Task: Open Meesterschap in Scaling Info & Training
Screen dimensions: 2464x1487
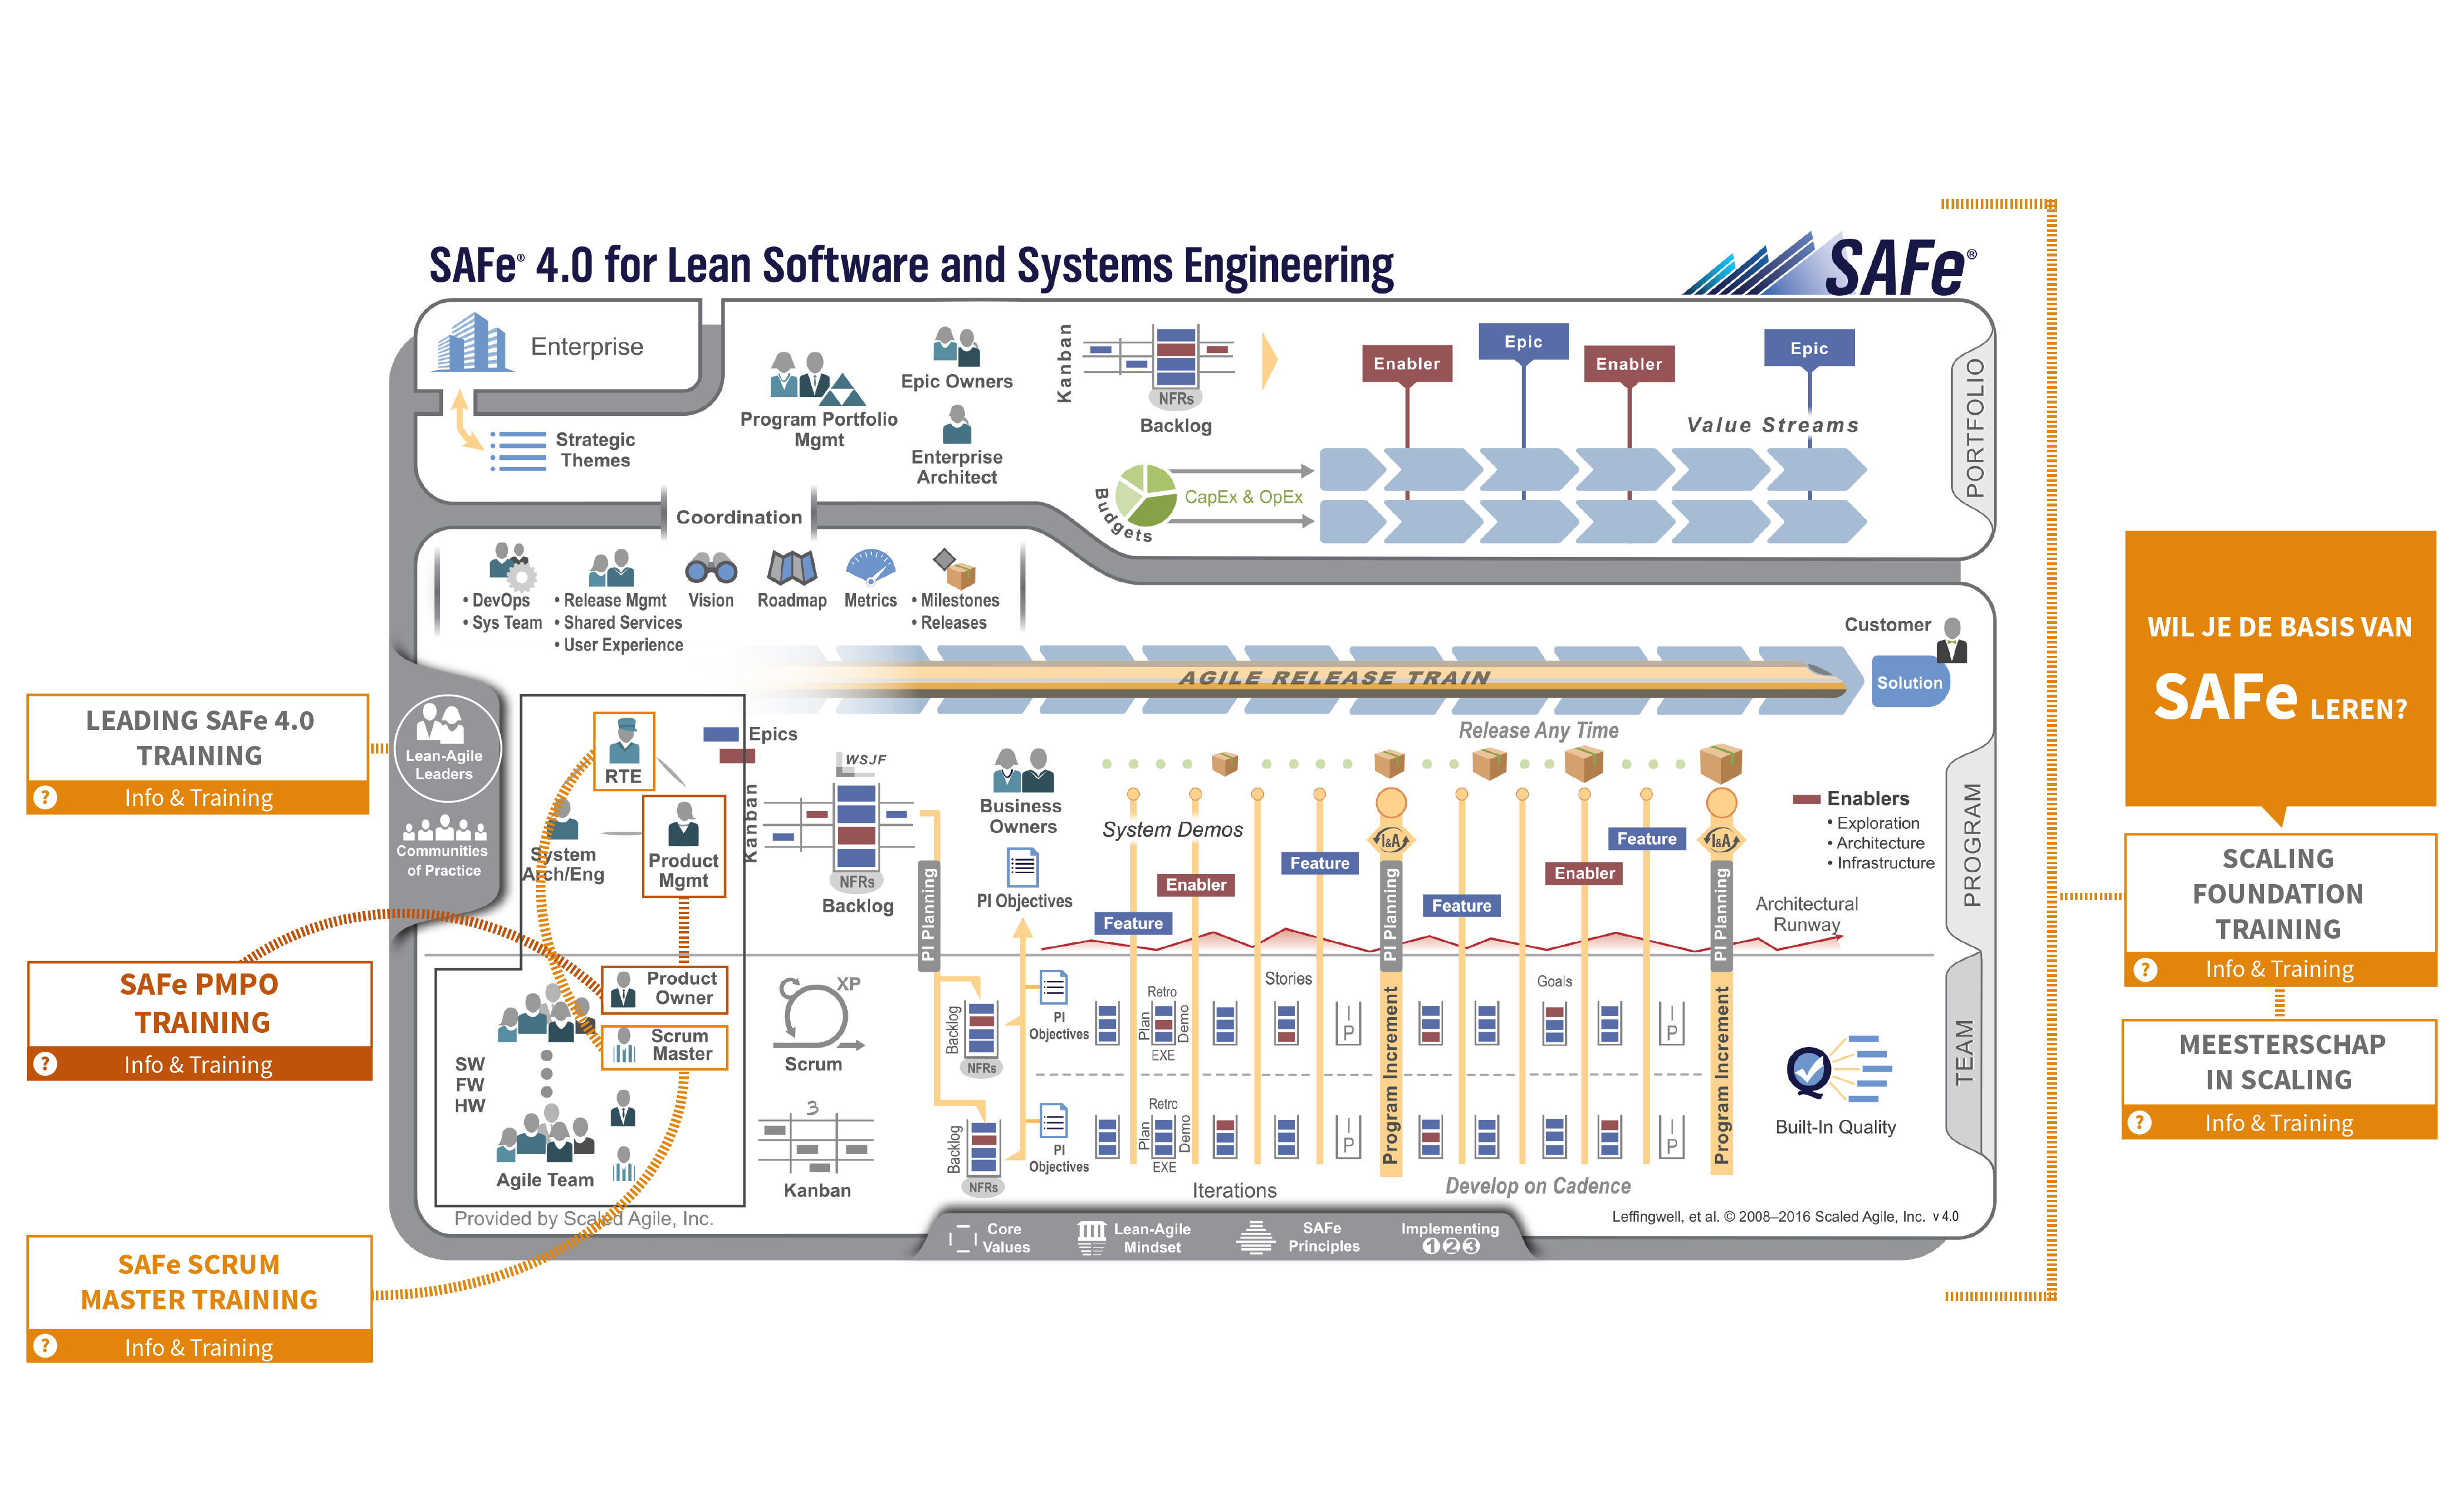Action: (x=2280, y=1123)
